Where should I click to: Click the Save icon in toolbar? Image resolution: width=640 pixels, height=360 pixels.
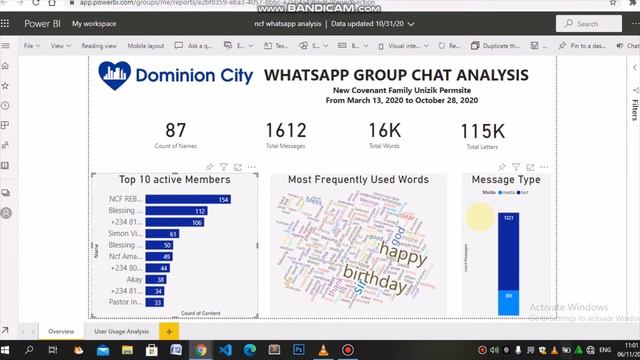534,46
